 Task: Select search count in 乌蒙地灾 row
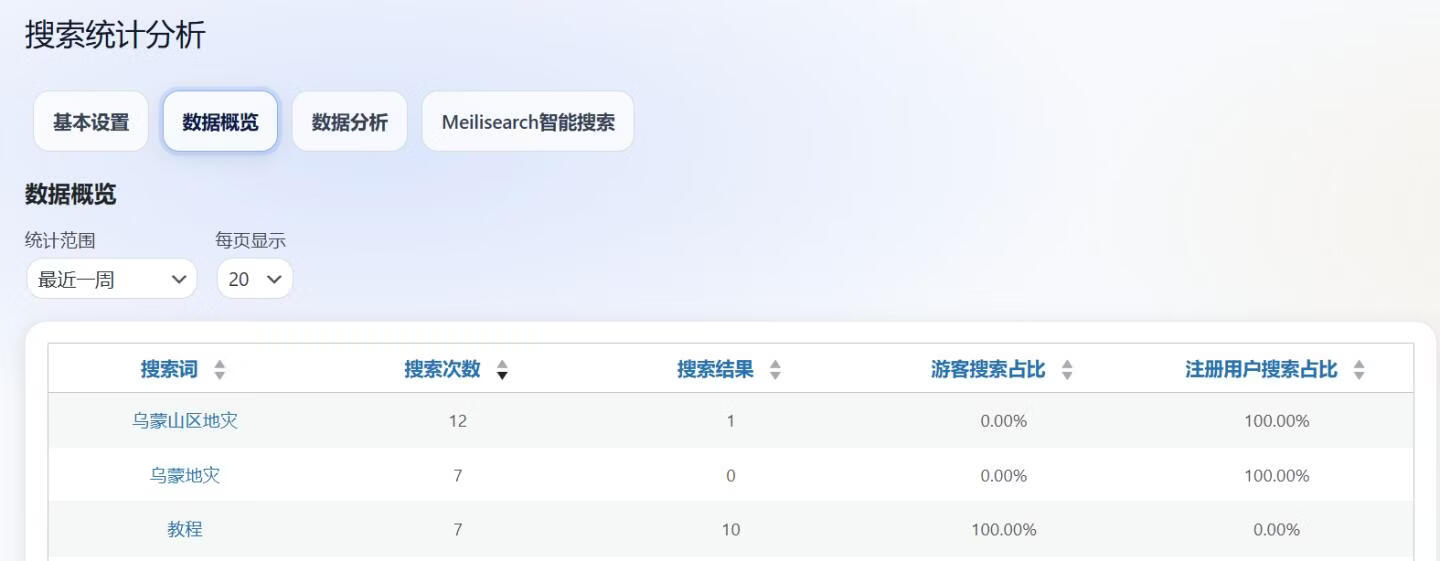[458, 476]
